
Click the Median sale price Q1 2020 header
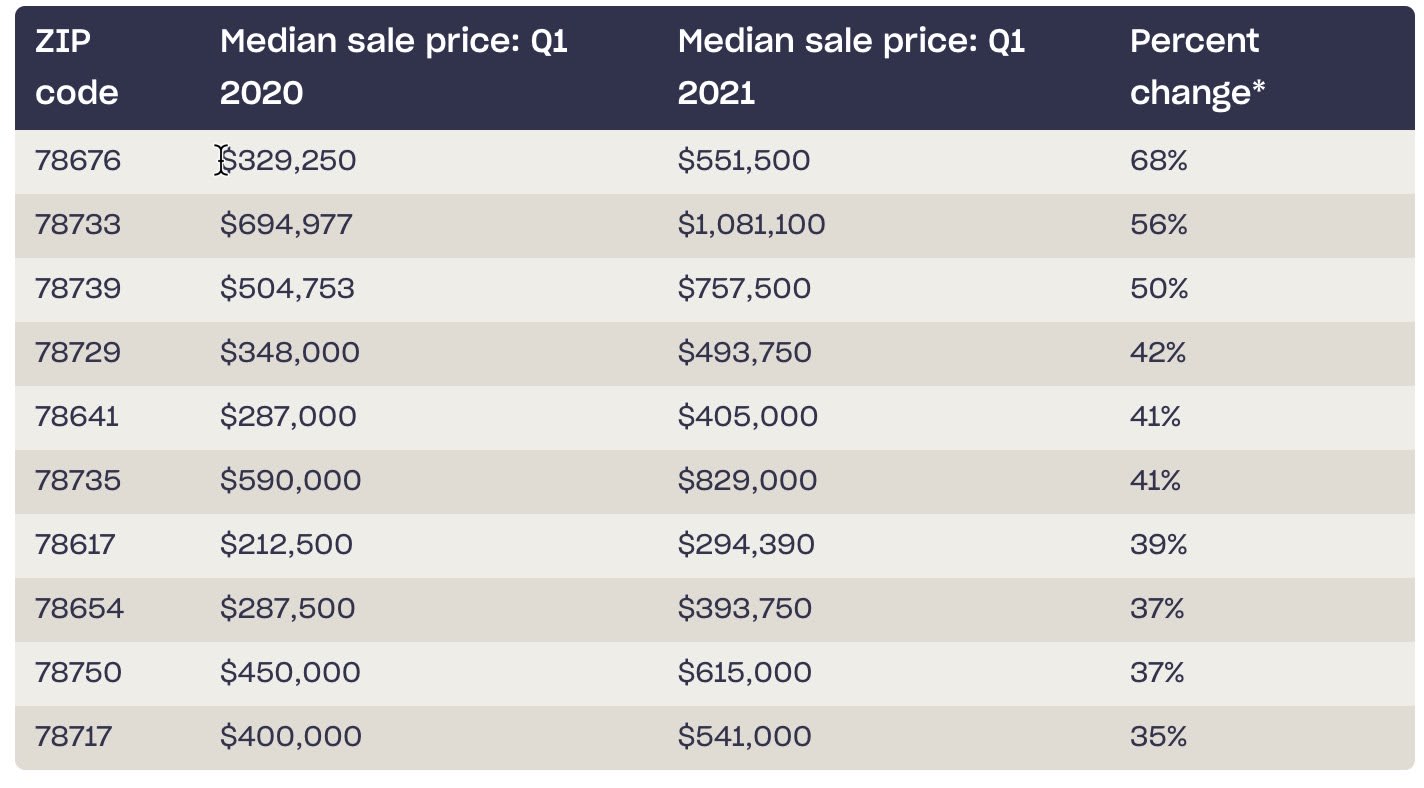point(393,67)
